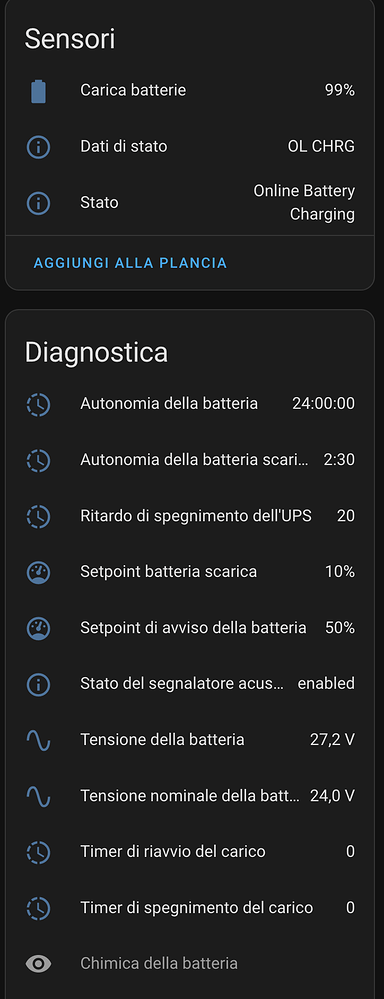Click the sine wave icon for Tensione nominale

coord(38,796)
